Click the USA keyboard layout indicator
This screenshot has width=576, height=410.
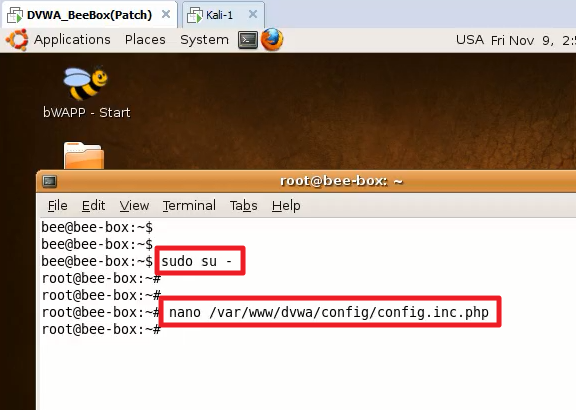point(470,40)
